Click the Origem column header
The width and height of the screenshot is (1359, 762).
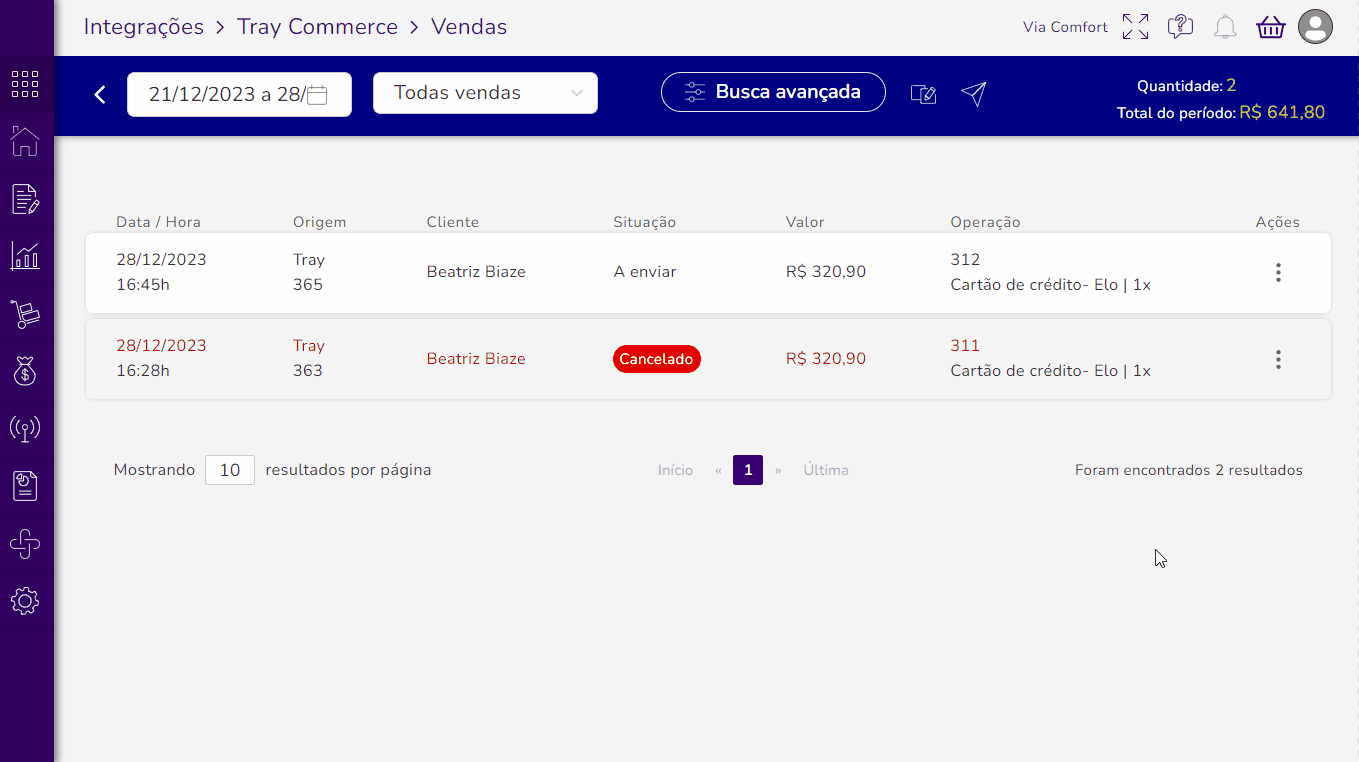(x=319, y=222)
